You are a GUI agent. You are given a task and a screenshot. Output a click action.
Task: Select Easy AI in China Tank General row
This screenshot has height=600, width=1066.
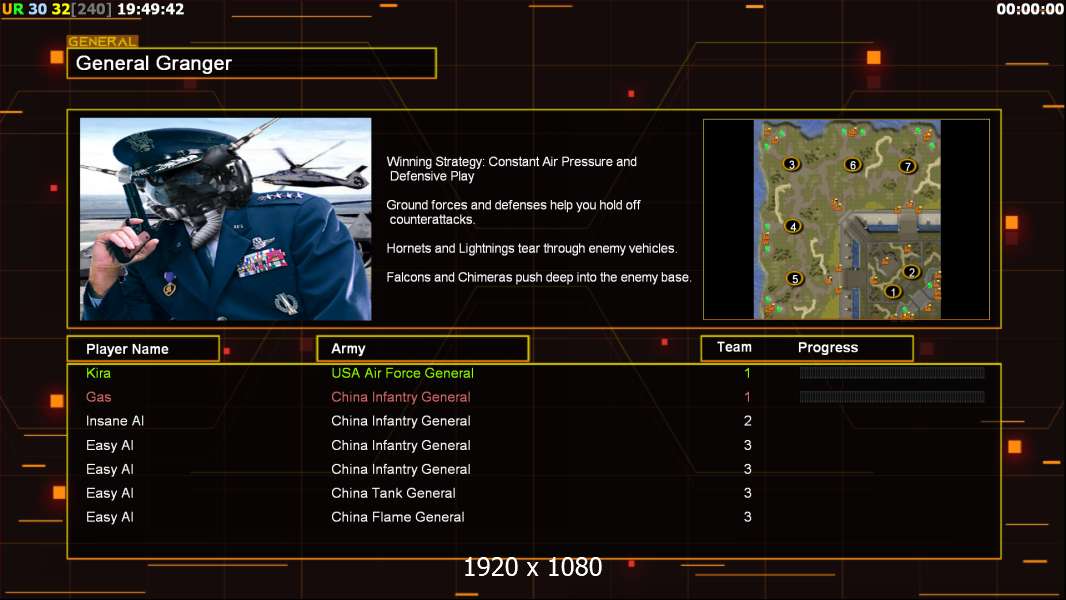(109, 493)
